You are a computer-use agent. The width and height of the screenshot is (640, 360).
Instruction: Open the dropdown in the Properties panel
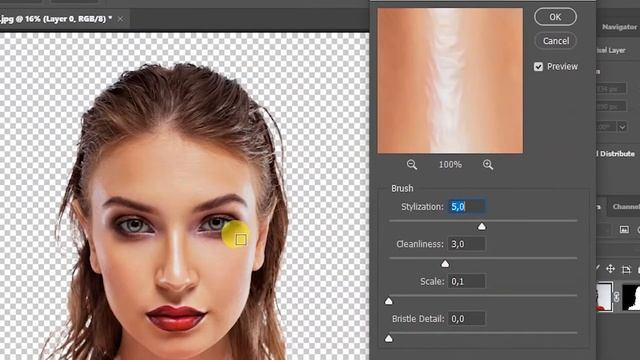(x=622, y=127)
